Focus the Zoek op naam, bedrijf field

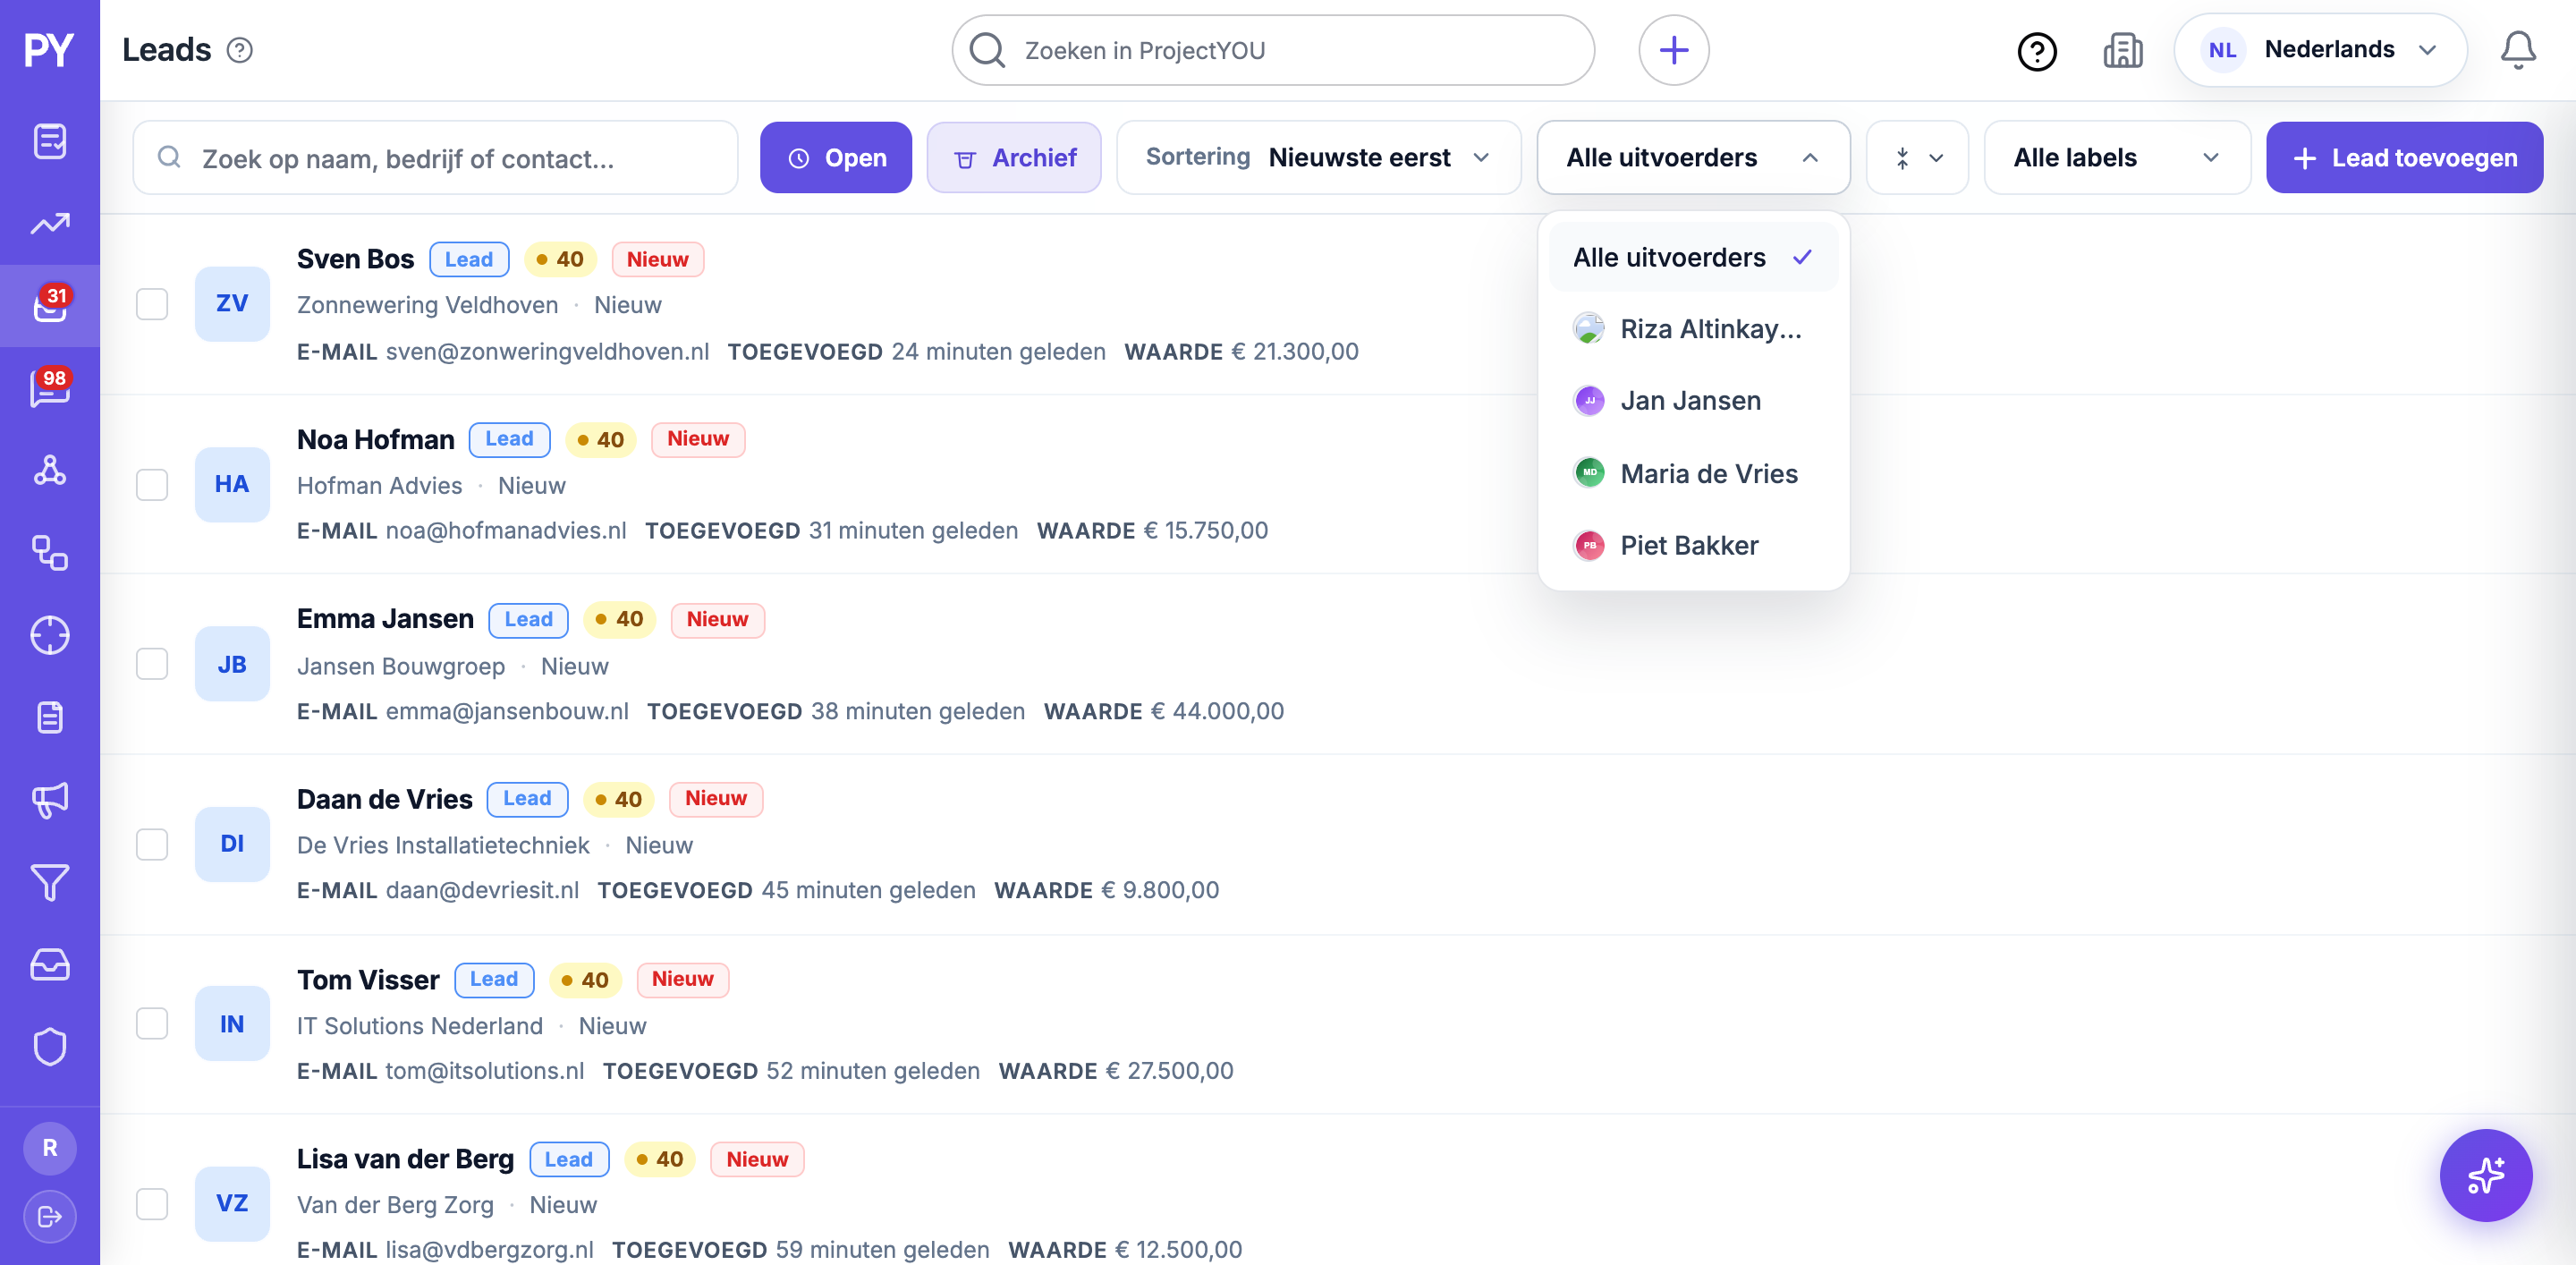pos(435,157)
